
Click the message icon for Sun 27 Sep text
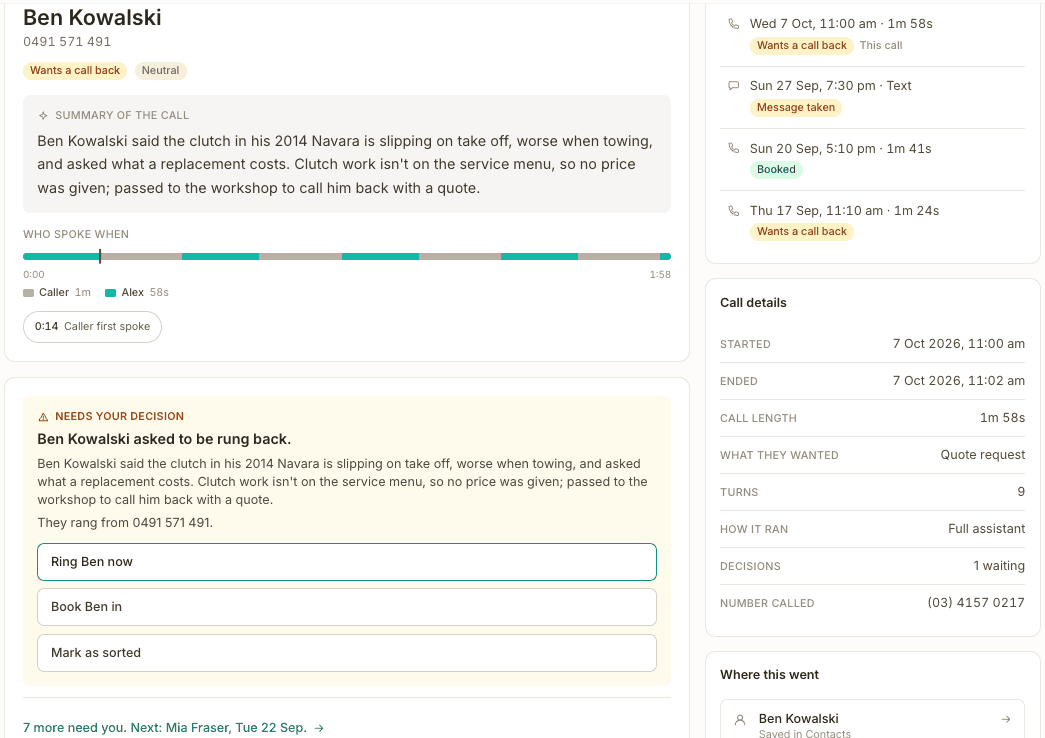[733, 86]
